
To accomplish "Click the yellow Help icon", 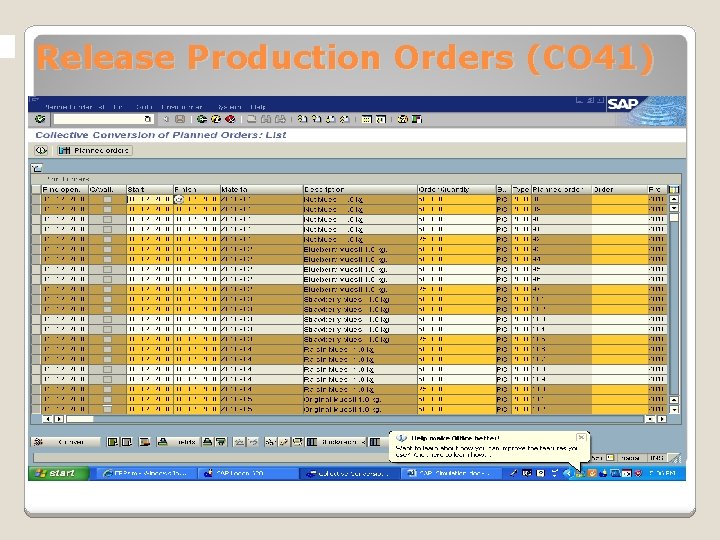I will [x=402, y=119].
